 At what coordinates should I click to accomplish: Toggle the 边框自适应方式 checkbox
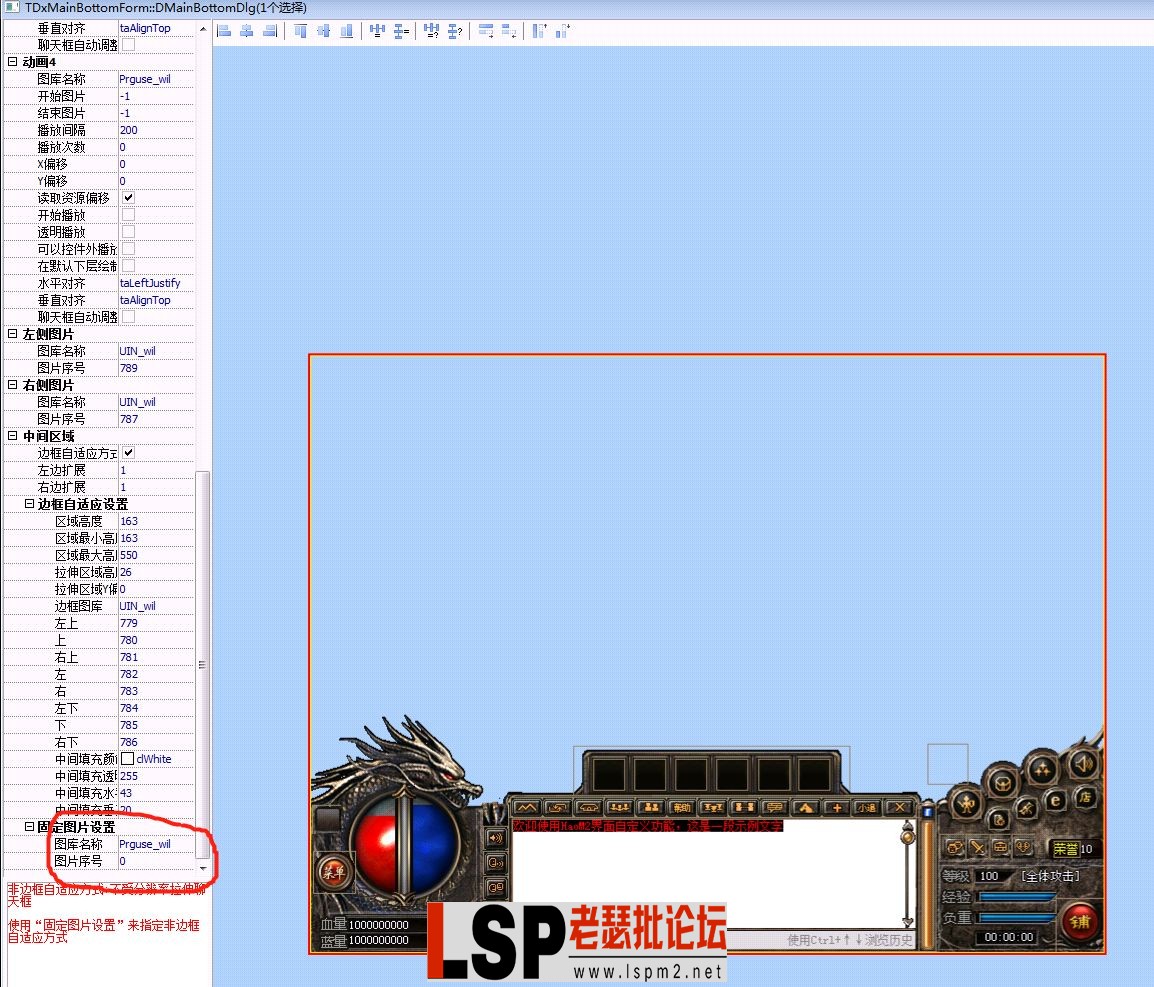tap(128, 453)
